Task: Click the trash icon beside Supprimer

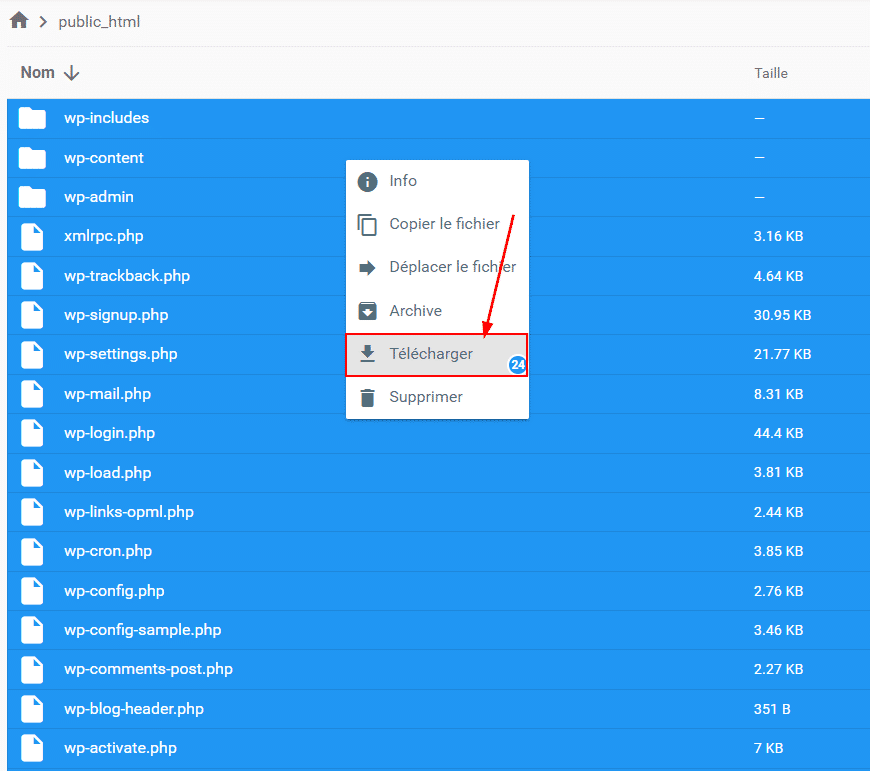Action: [368, 397]
